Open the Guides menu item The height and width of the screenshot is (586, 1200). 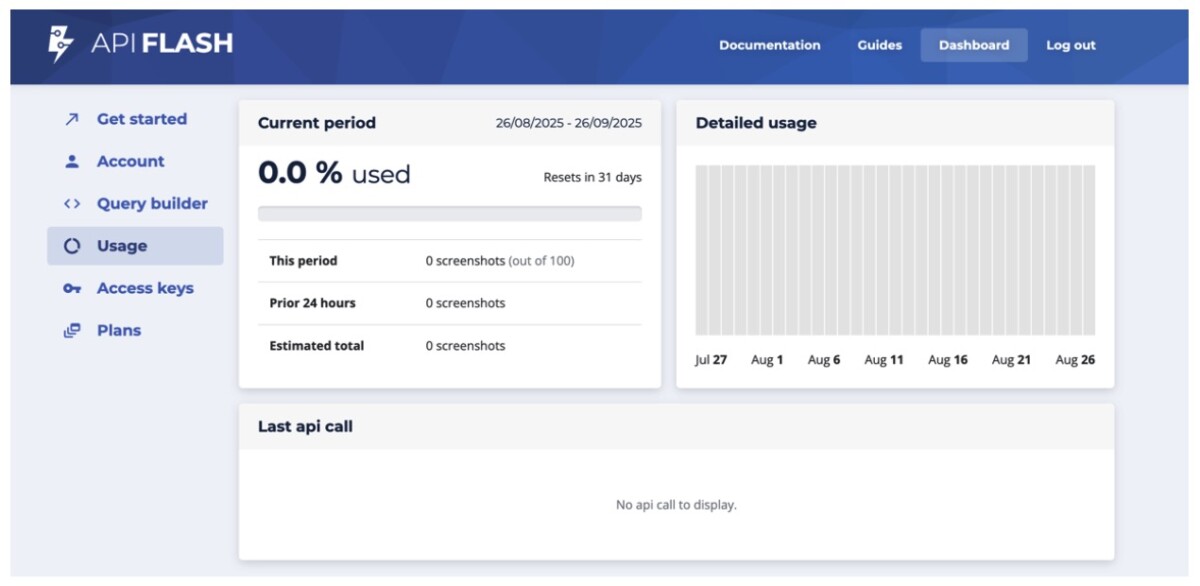click(x=879, y=45)
